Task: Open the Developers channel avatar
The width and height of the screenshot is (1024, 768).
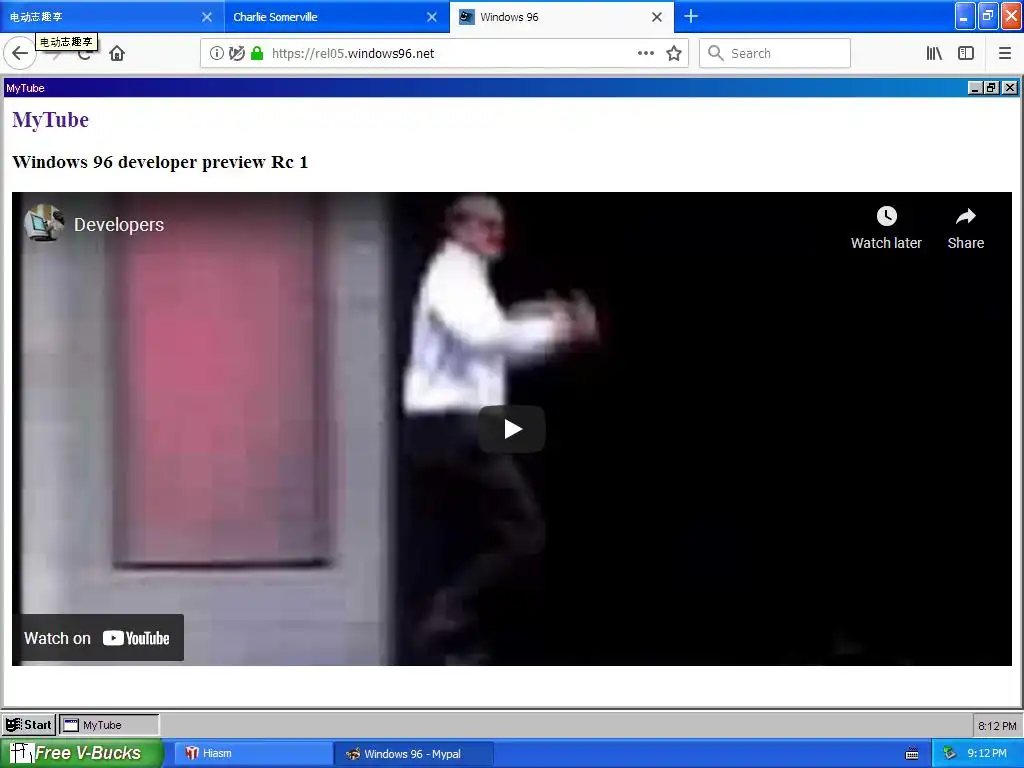Action: 44,223
